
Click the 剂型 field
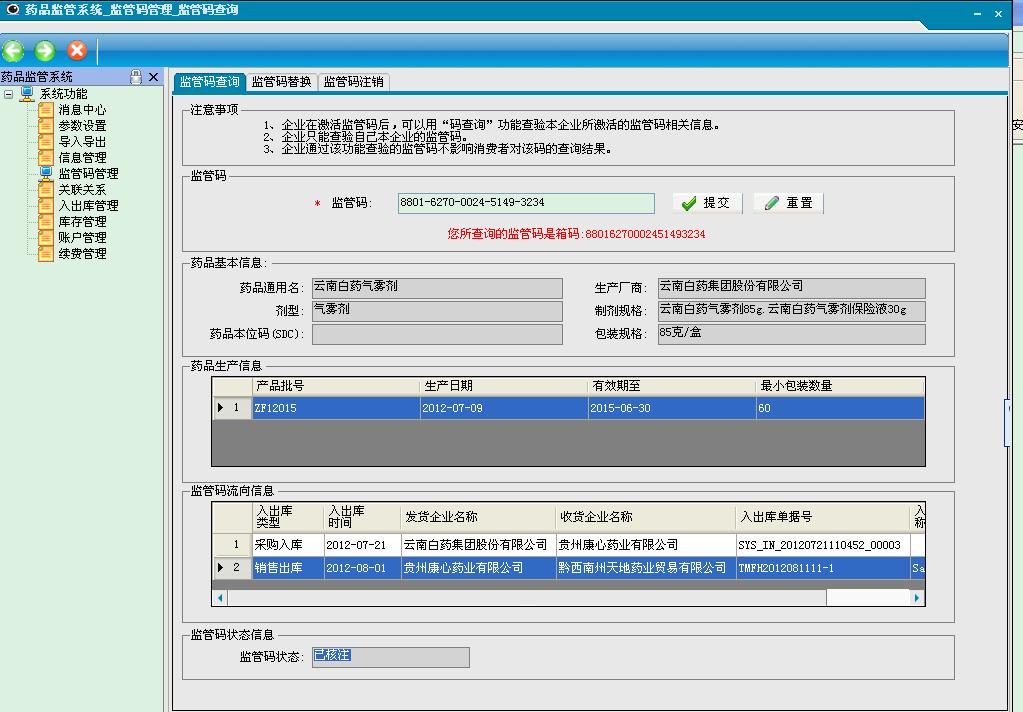437,311
